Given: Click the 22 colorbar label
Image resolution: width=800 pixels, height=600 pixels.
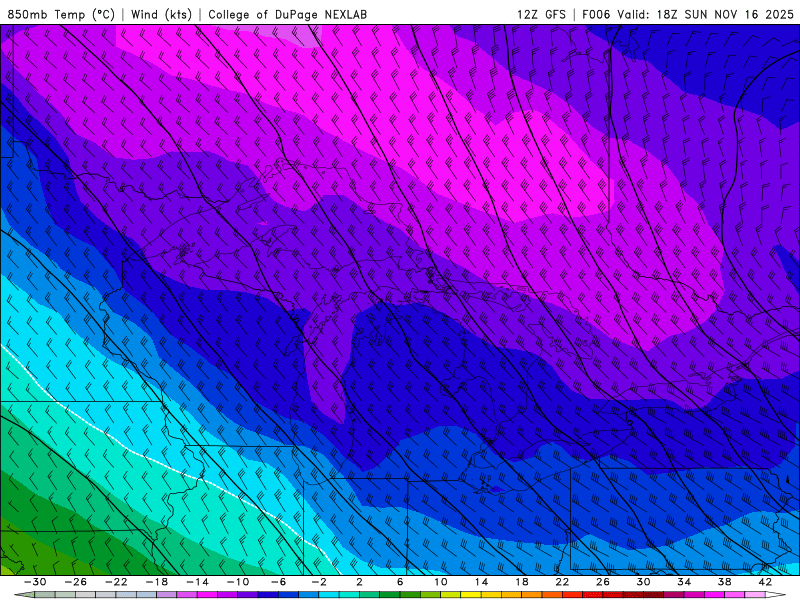Looking at the screenshot, I should coord(562,582).
